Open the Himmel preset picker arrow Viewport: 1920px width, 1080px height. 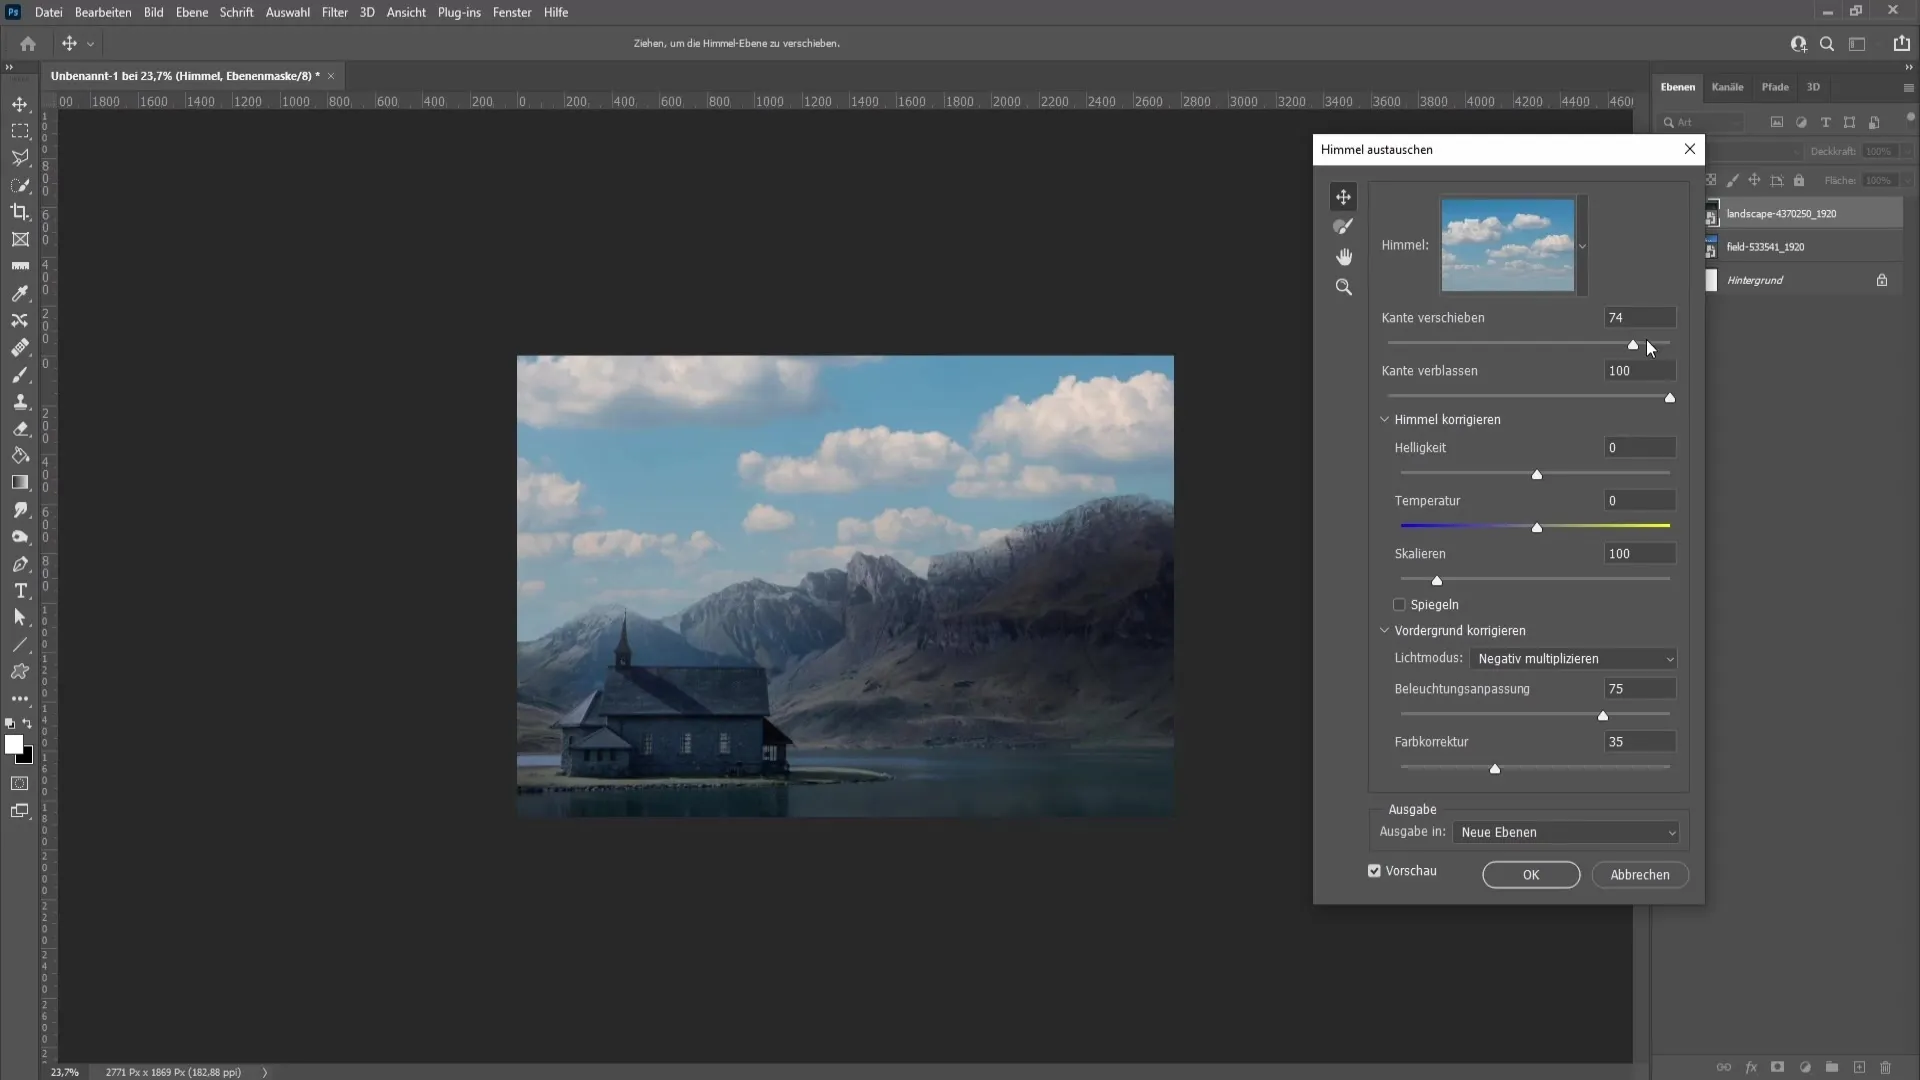1582,246
